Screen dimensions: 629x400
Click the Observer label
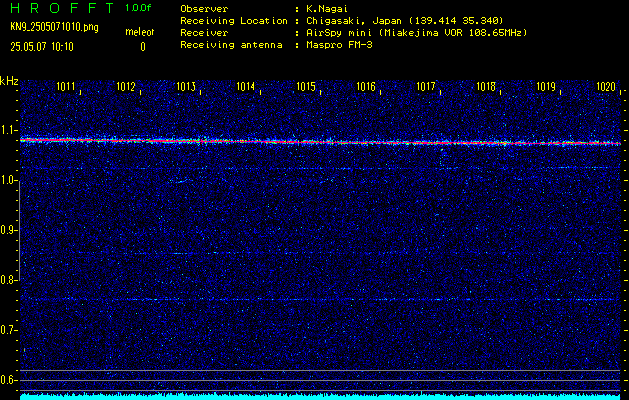pyautogui.click(x=204, y=8)
